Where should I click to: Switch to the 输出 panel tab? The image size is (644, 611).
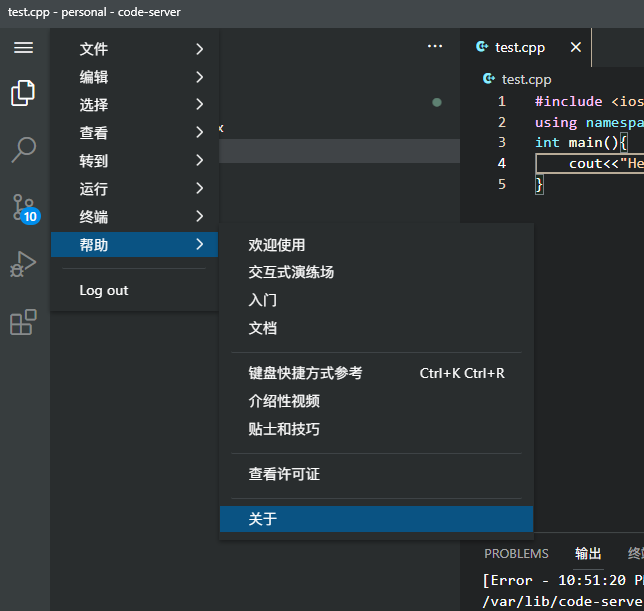[x=588, y=553]
